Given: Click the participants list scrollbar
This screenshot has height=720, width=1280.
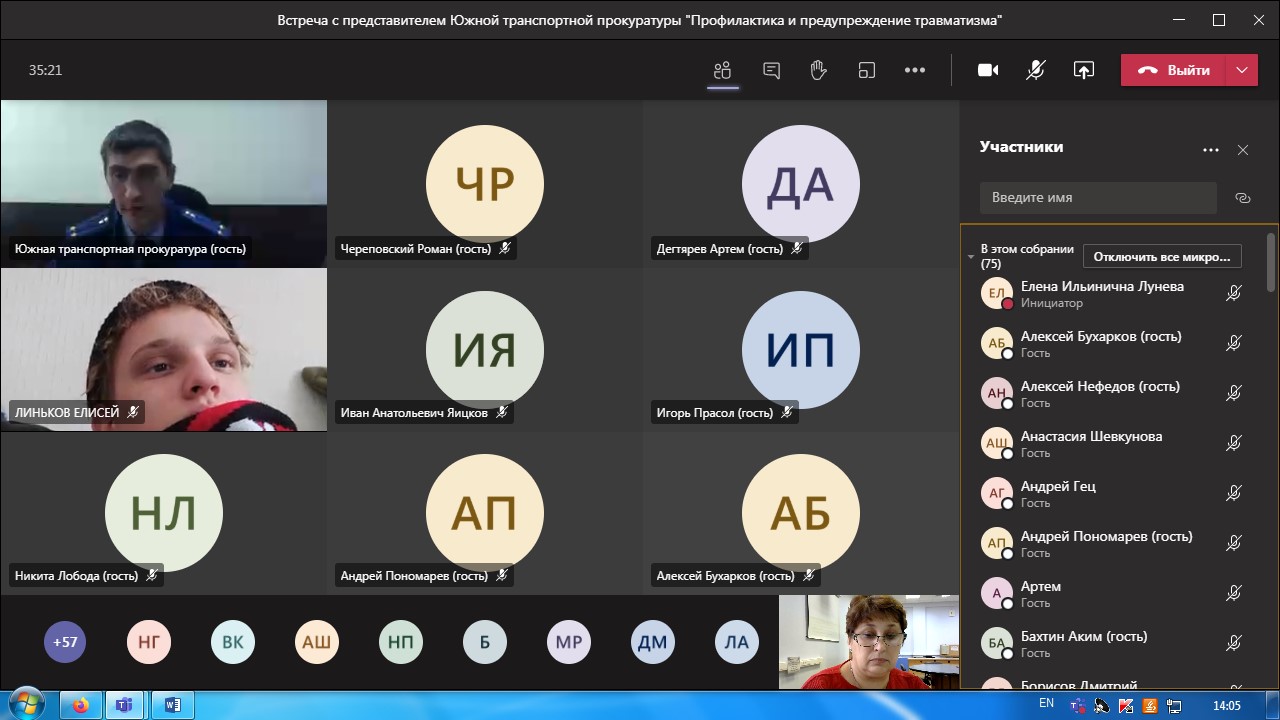Looking at the screenshot, I should (1271, 260).
